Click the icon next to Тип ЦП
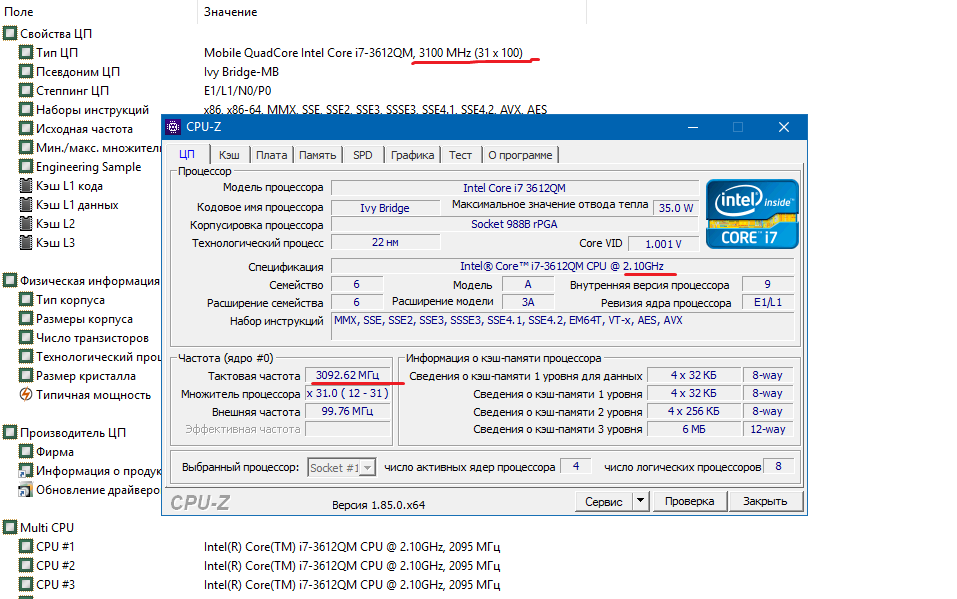This screenshot has width=957, height=599. pyautogui.click(x=26, y=53)
